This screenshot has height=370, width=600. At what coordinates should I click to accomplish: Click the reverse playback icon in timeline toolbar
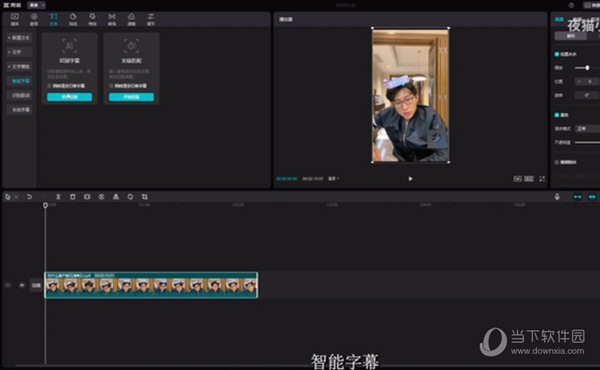(x=101, y=197)
